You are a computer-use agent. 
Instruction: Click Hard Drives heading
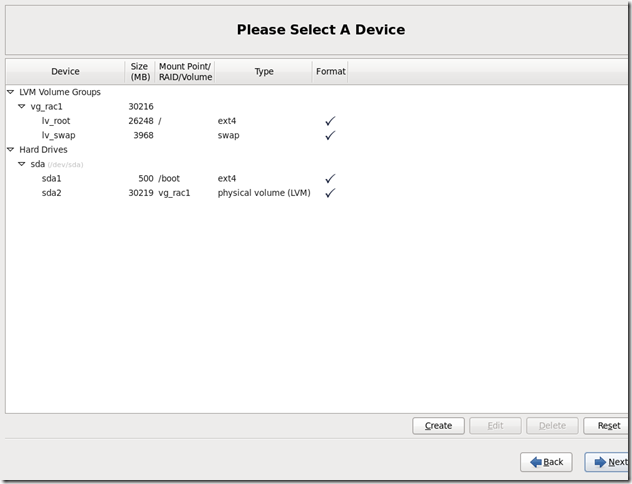[x=43, y=150]
